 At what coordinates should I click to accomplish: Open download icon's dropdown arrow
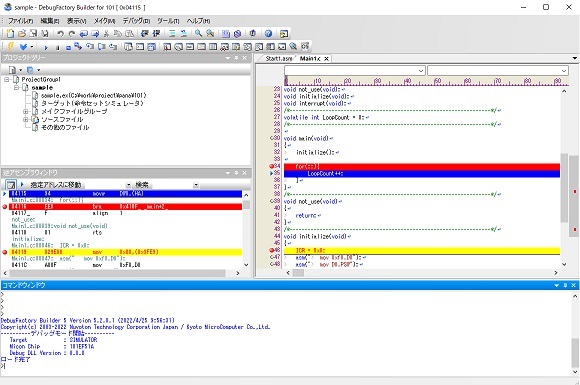[x=31, y=47]
